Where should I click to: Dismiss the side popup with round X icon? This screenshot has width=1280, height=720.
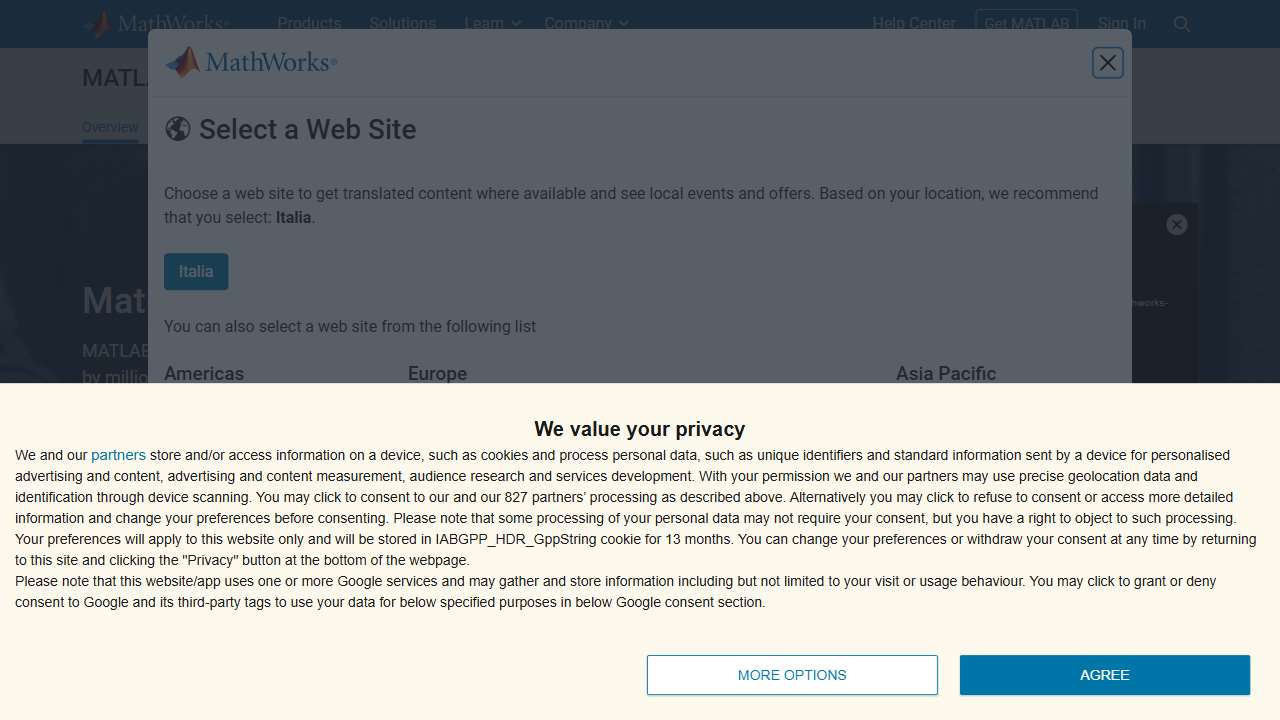pyautogui.click(x=1177, y=225)
